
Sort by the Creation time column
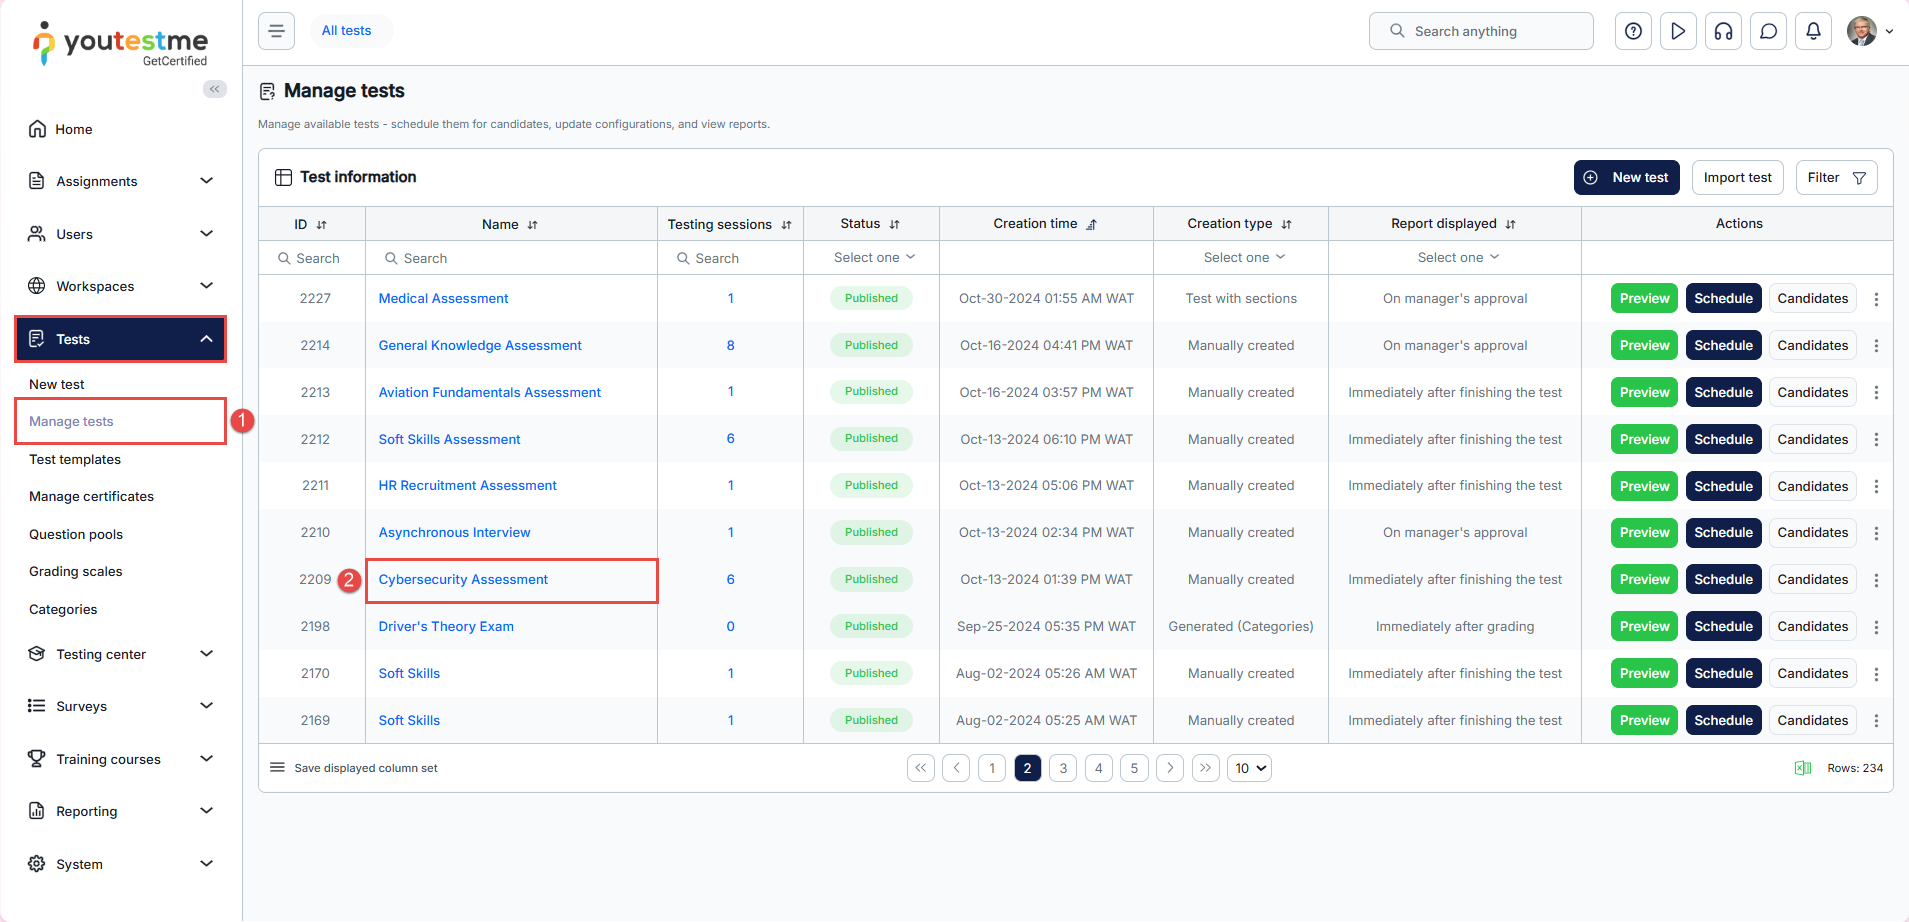pyautogui.click(x=1091, y=225)
